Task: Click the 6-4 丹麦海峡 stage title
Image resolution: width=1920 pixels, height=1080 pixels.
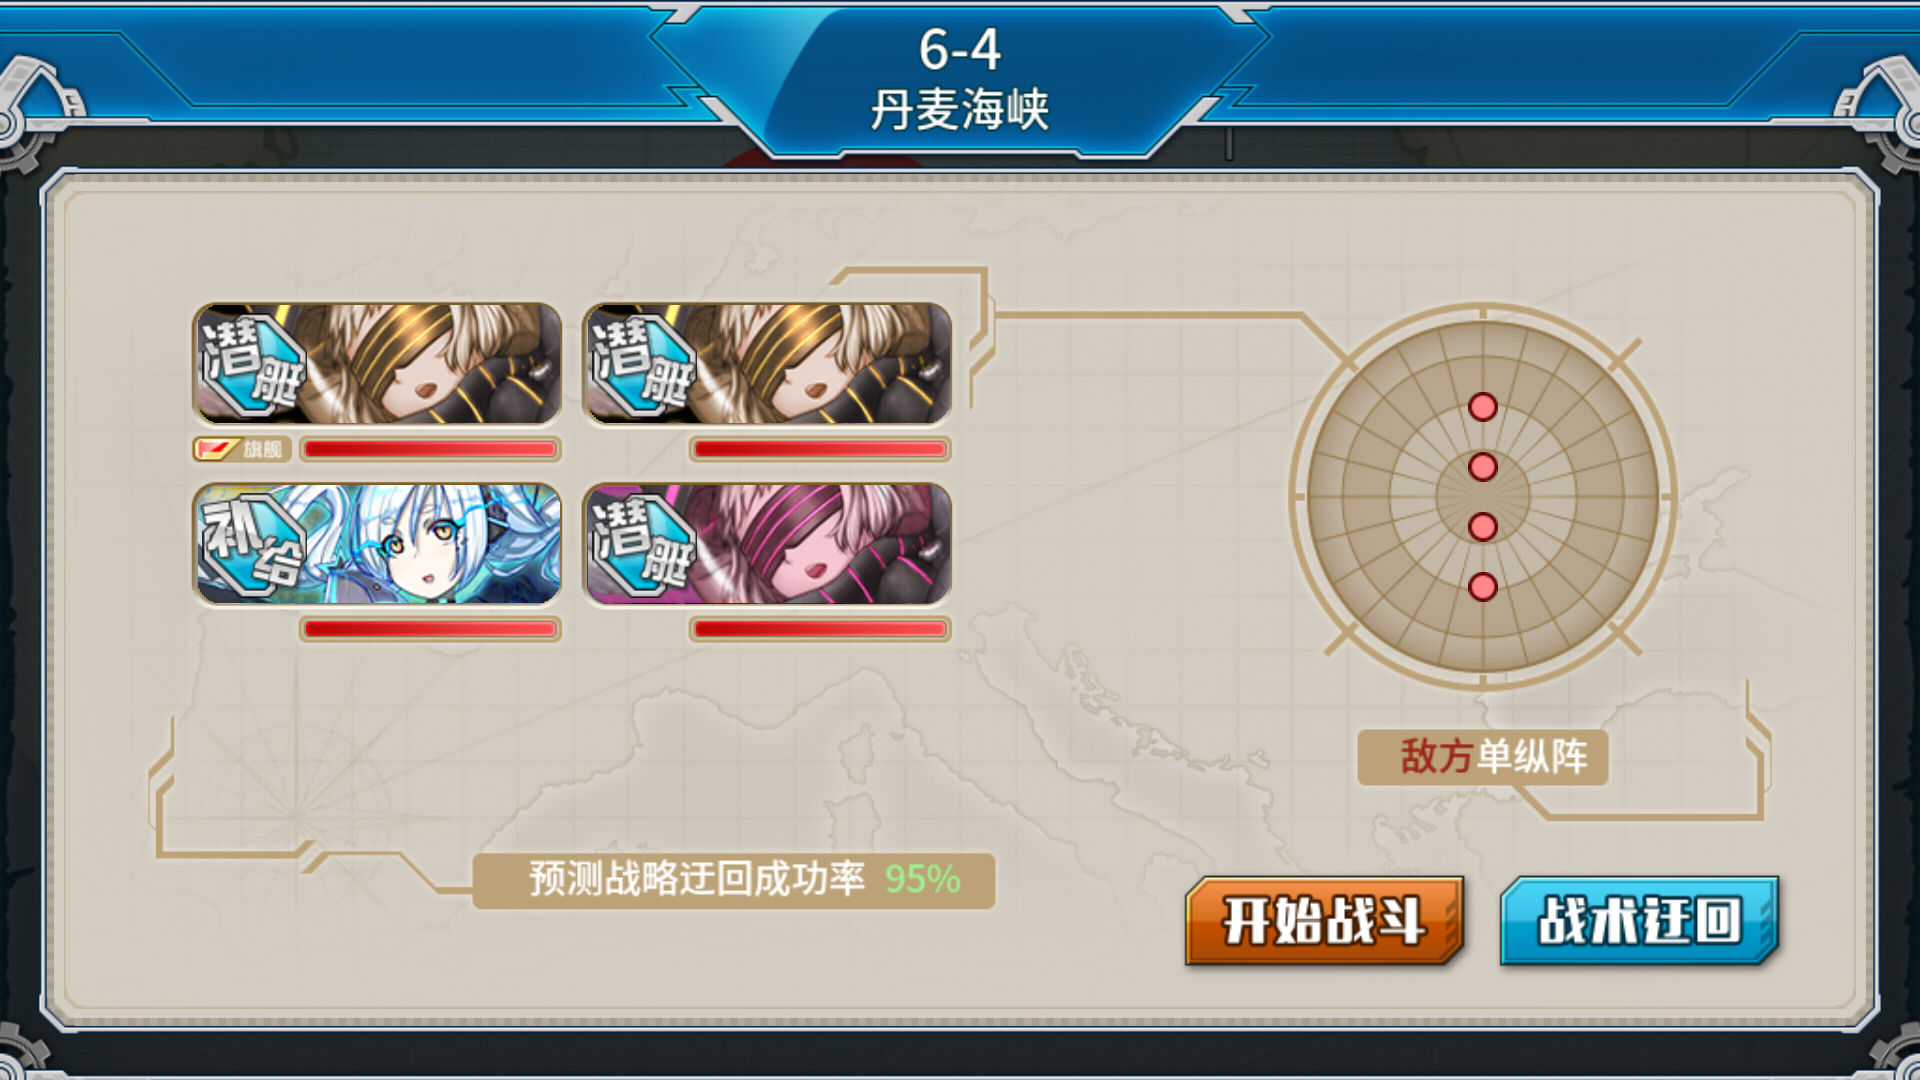Action: (960, 80)
